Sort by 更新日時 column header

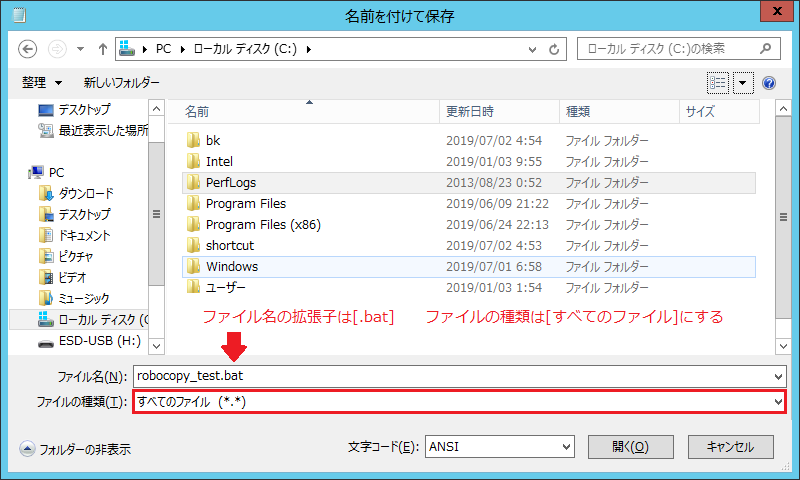coord(499,112)
